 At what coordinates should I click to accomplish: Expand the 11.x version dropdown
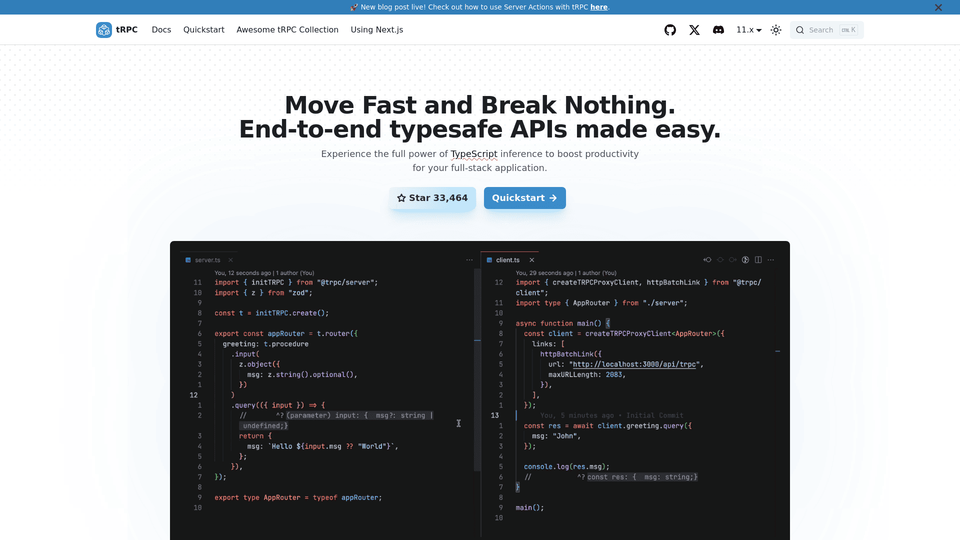click(x=748, y=30)
